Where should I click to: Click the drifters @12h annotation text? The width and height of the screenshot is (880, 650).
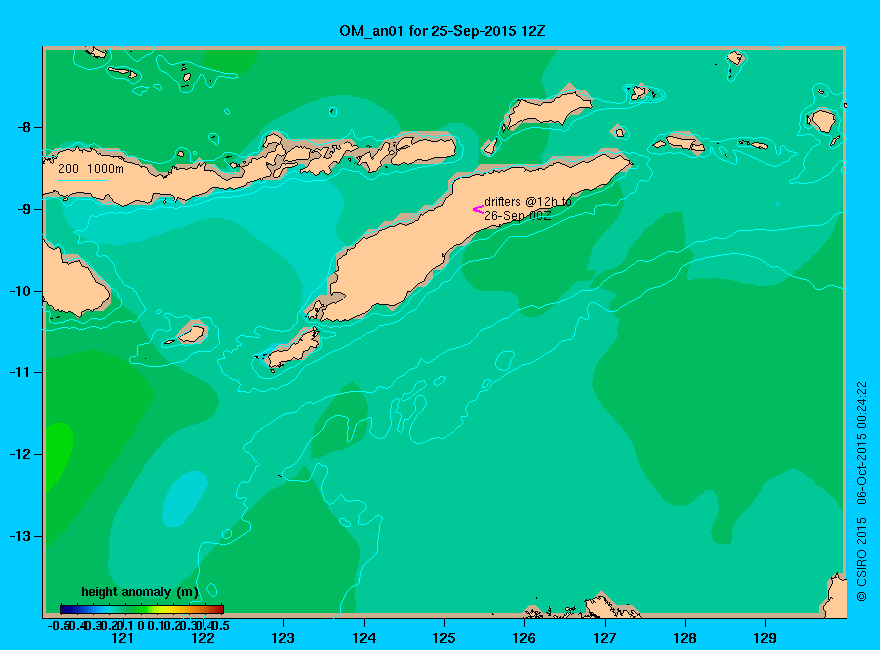click(528, 208)
